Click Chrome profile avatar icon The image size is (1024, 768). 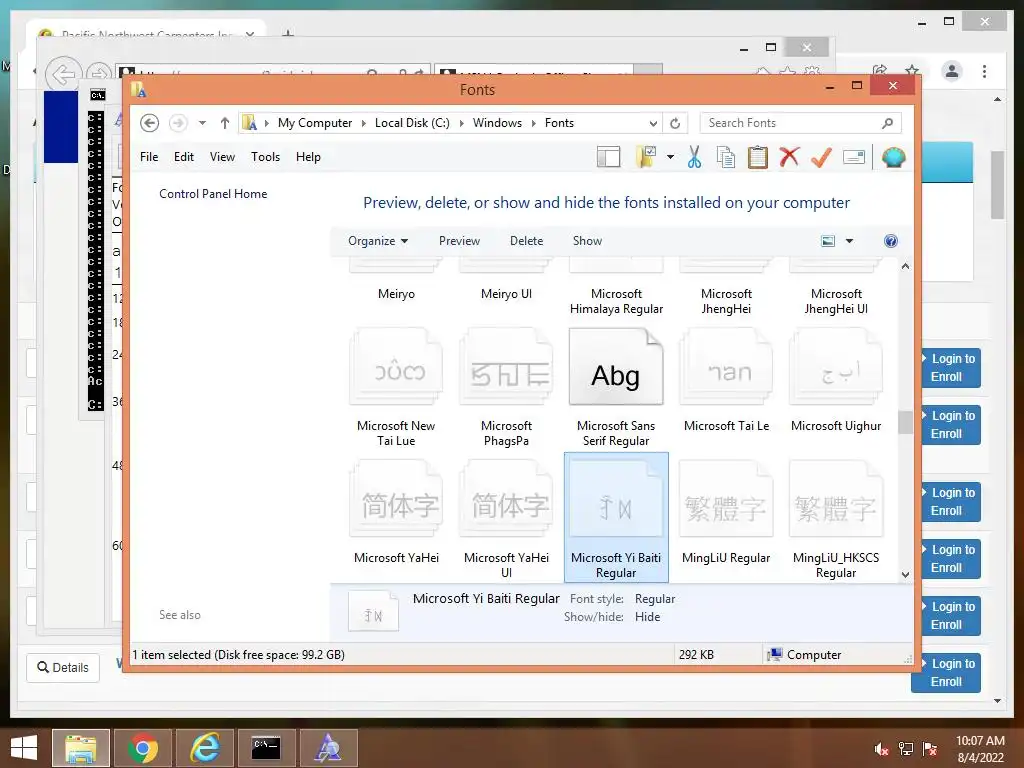tap(952, 71)
